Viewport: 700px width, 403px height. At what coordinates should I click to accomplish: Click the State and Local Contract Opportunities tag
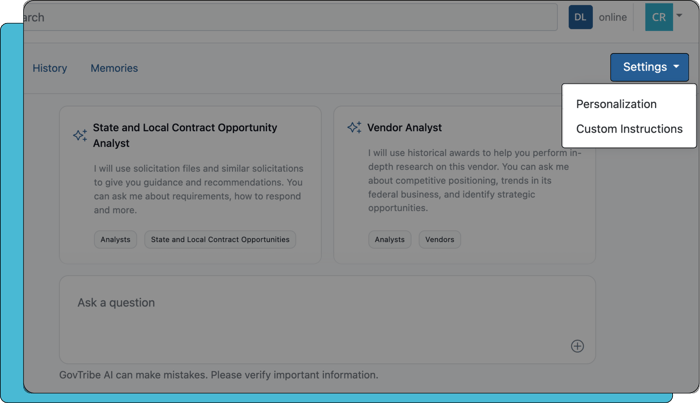point(220,240)
